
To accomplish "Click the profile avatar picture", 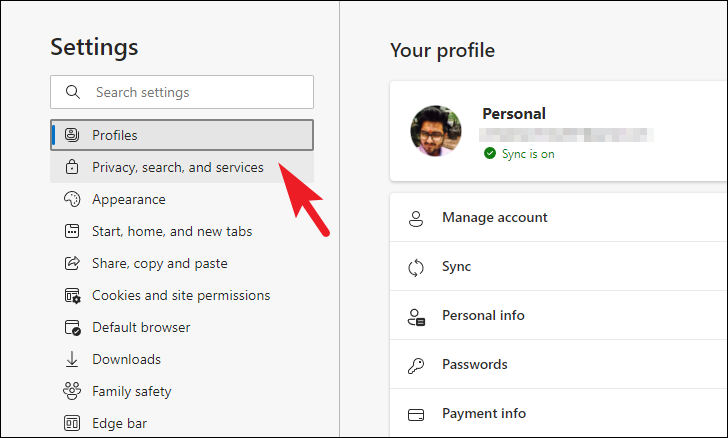I will (436, 131).
